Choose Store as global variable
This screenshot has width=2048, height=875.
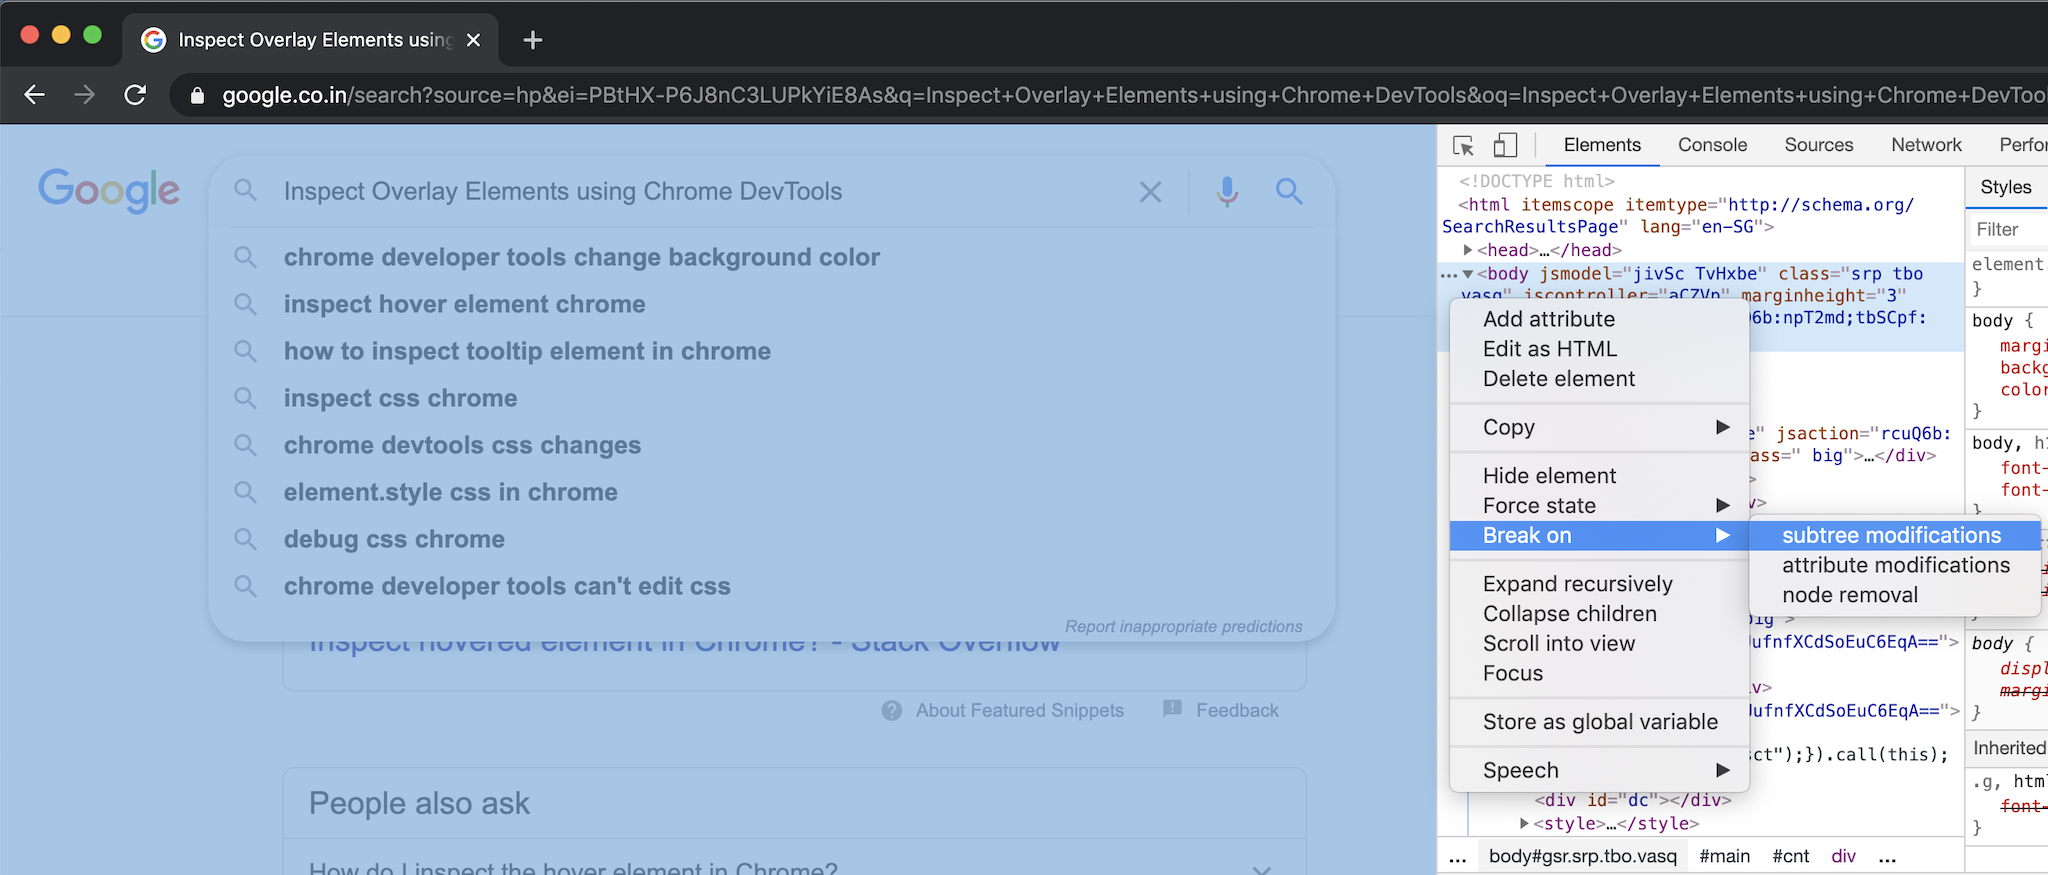(1599, 722)
